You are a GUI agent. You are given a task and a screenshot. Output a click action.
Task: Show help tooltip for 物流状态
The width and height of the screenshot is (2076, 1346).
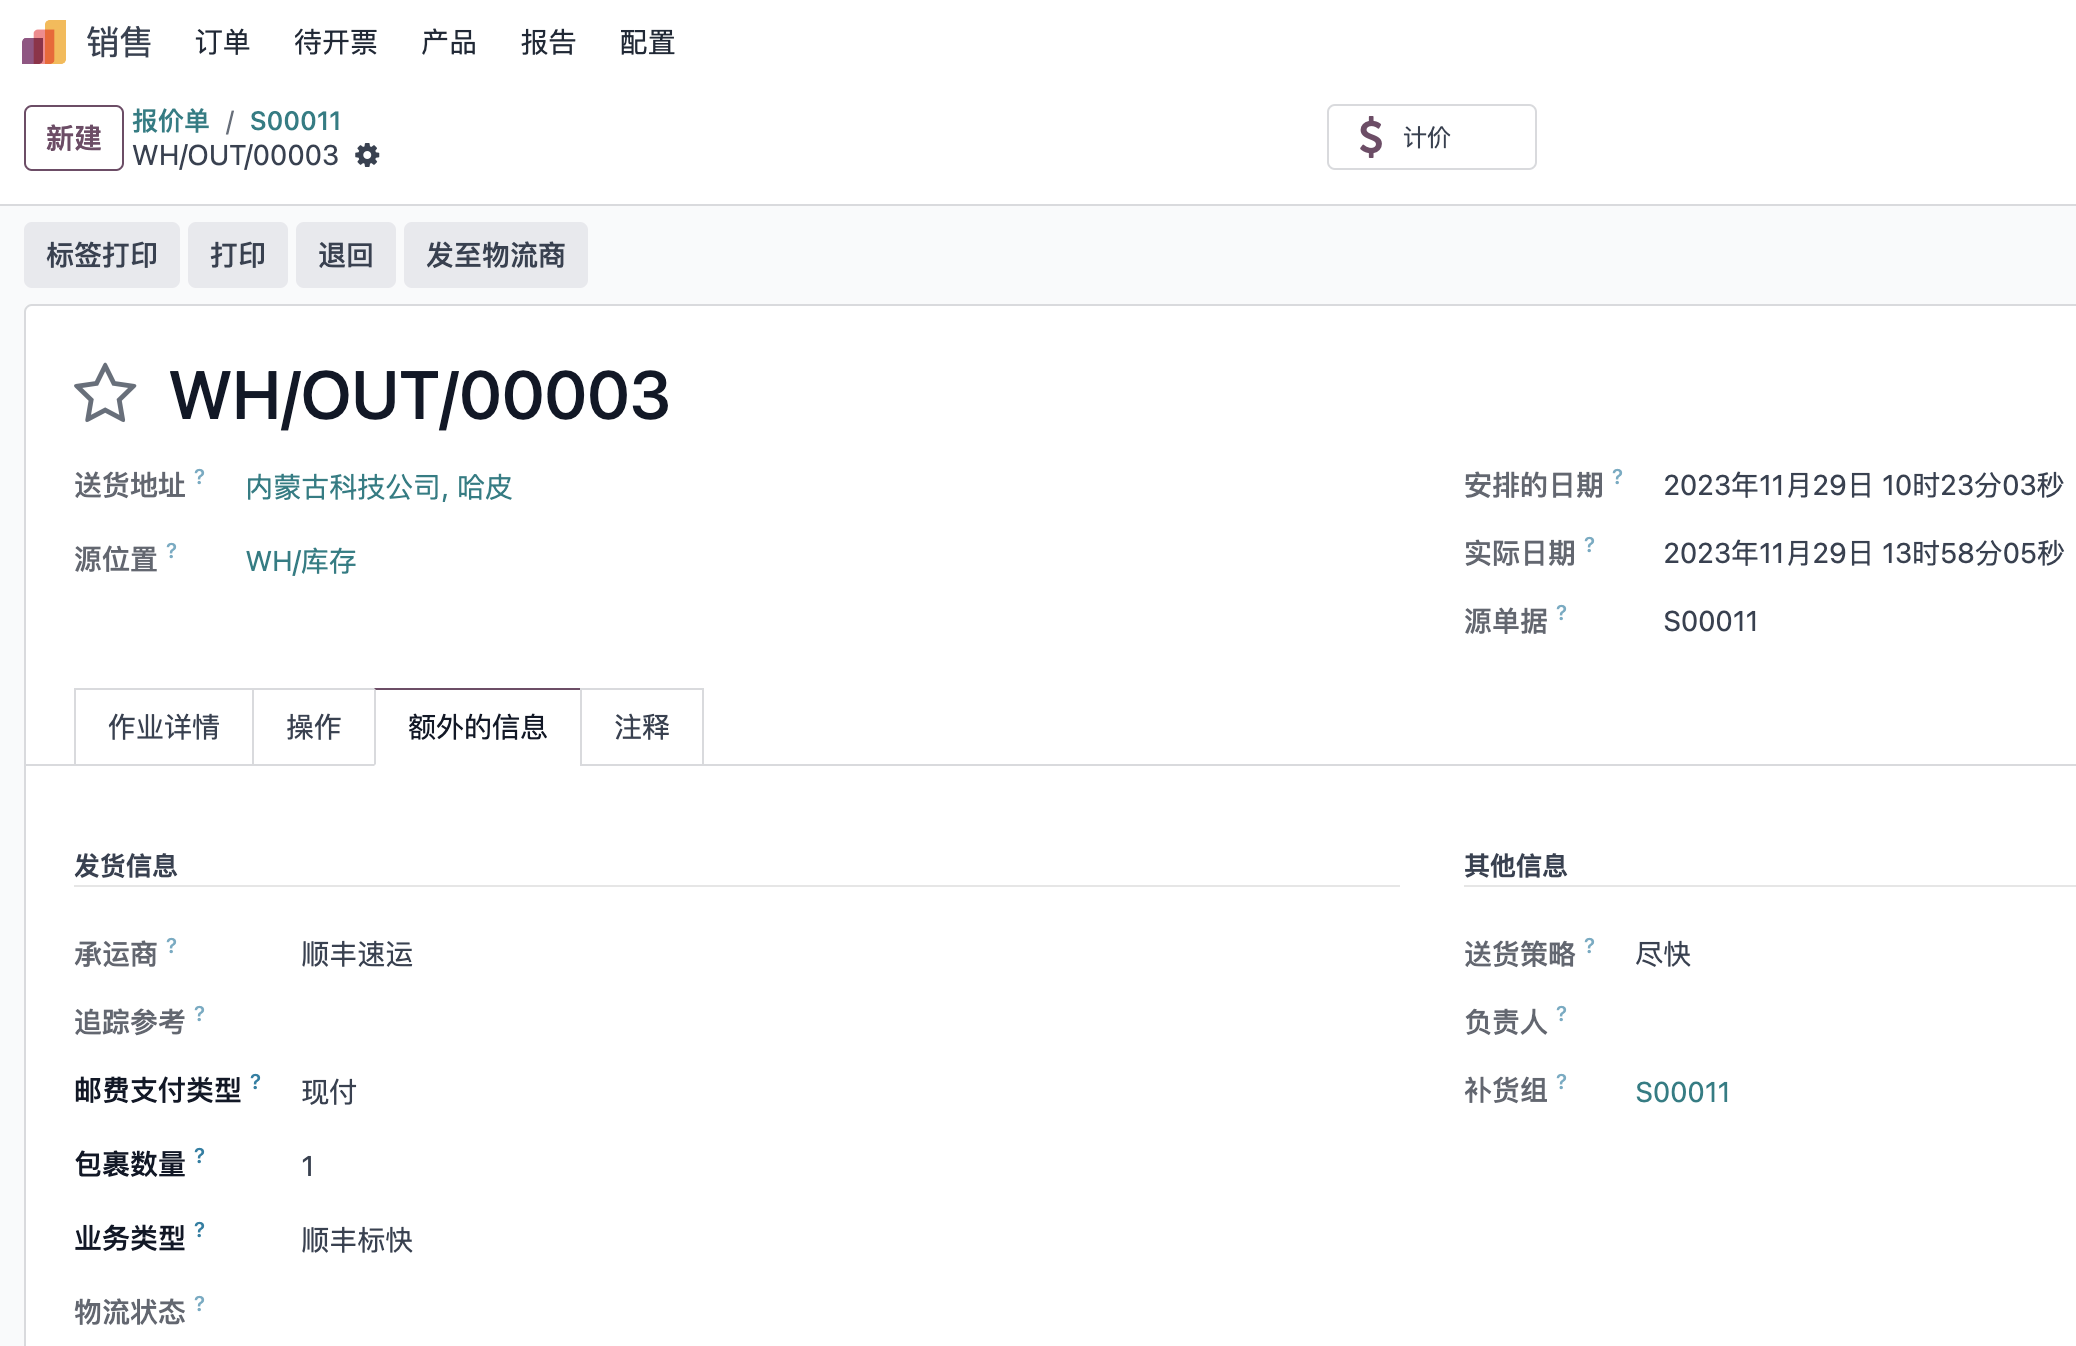click(x=200, y=1303)
